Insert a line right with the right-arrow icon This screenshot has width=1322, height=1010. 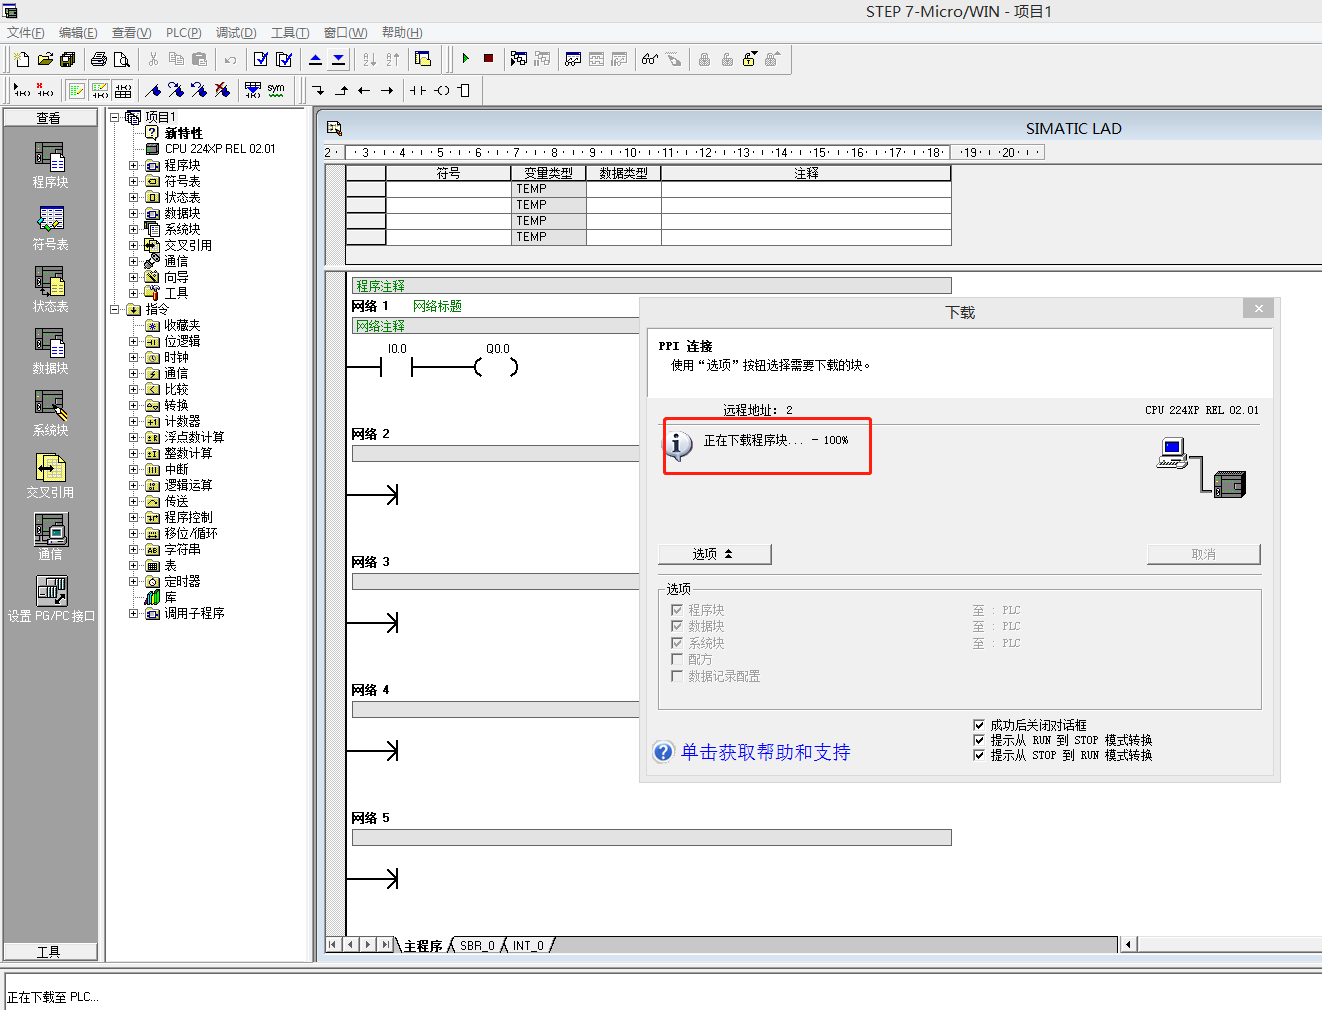click(x=387, y=90)
